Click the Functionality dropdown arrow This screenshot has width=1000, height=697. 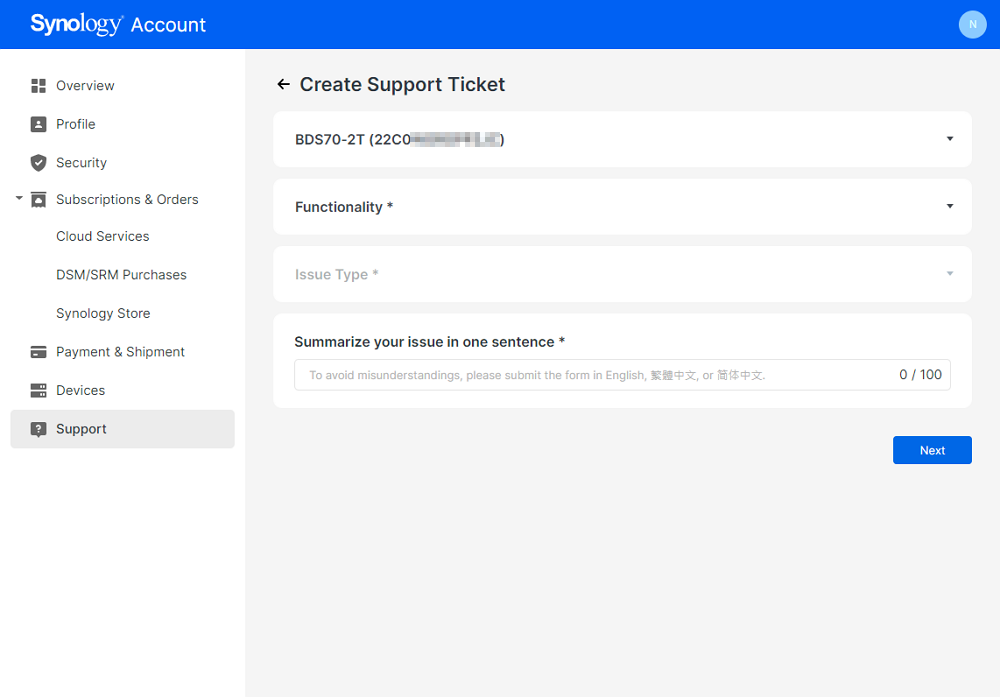tap(950, 206)
